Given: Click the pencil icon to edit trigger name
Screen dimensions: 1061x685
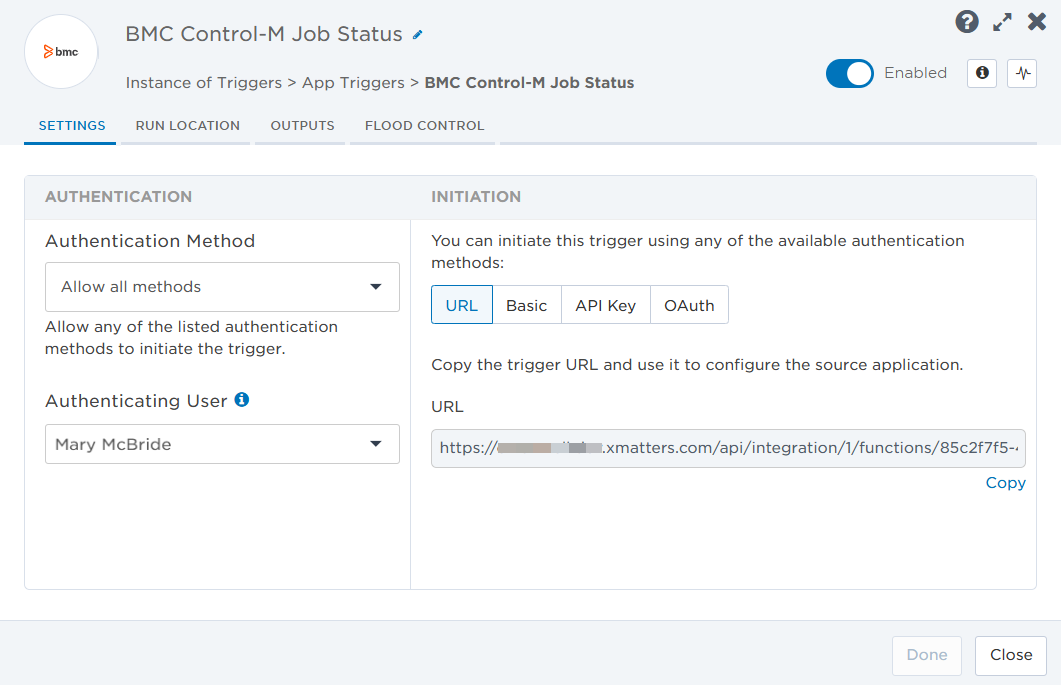Looking at the screenshot, I should [x=418, y=35].
